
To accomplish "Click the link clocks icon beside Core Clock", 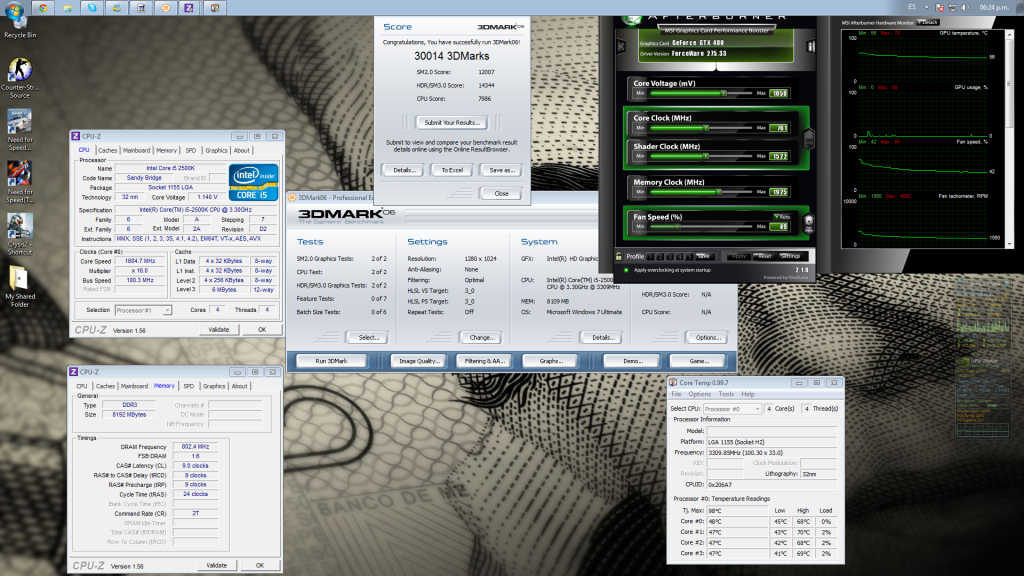I will coord(808,138).
